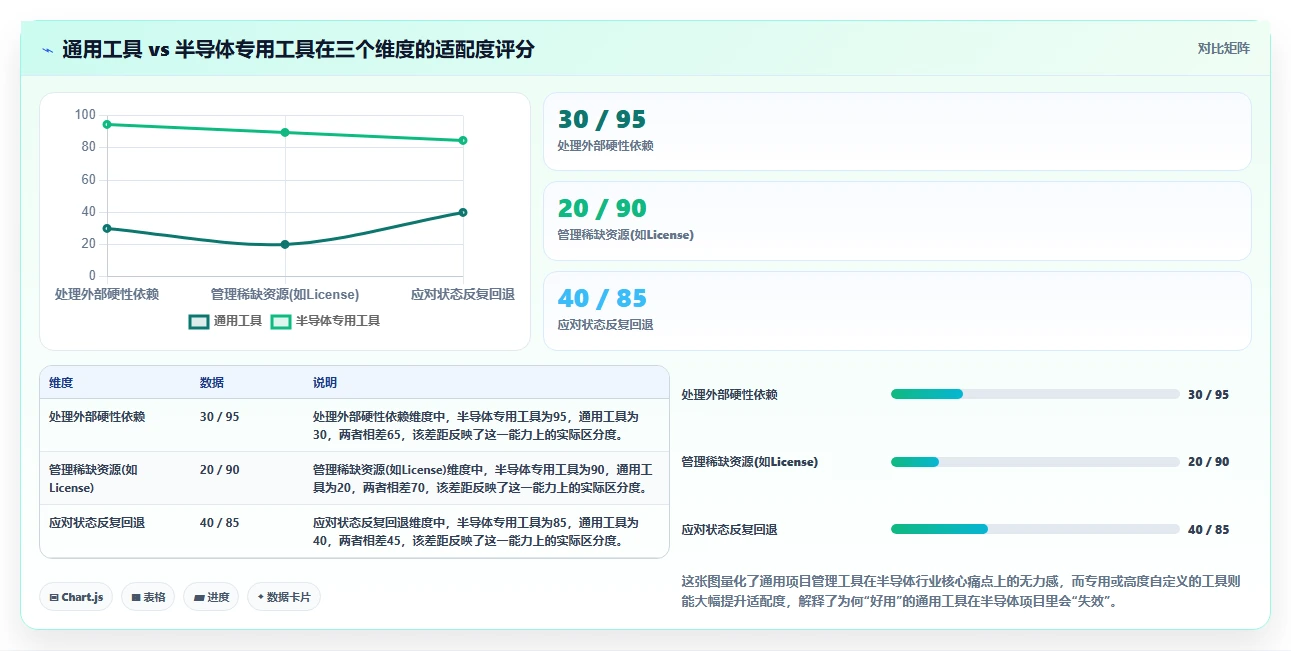The image size is (1291, 651).
Task: Click the icon inside the 表格 chip
Action: tap(136, 598)
